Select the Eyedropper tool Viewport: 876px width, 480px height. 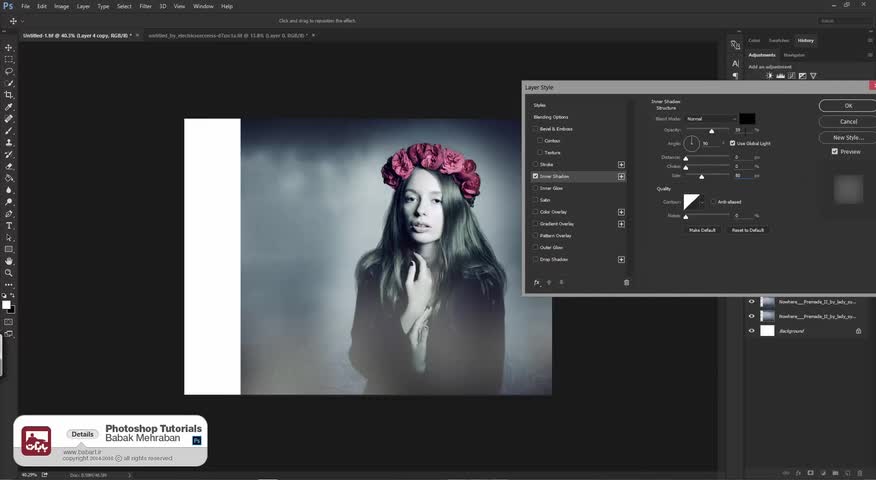pos(9,107)
